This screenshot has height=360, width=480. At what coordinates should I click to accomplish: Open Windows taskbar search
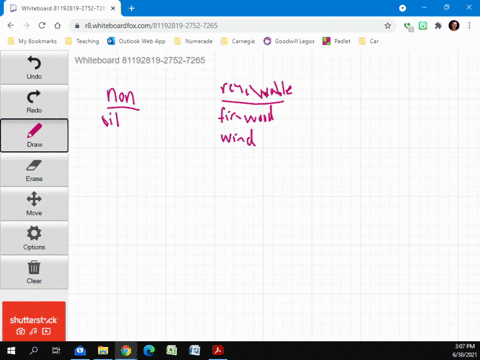pos(34,351)
